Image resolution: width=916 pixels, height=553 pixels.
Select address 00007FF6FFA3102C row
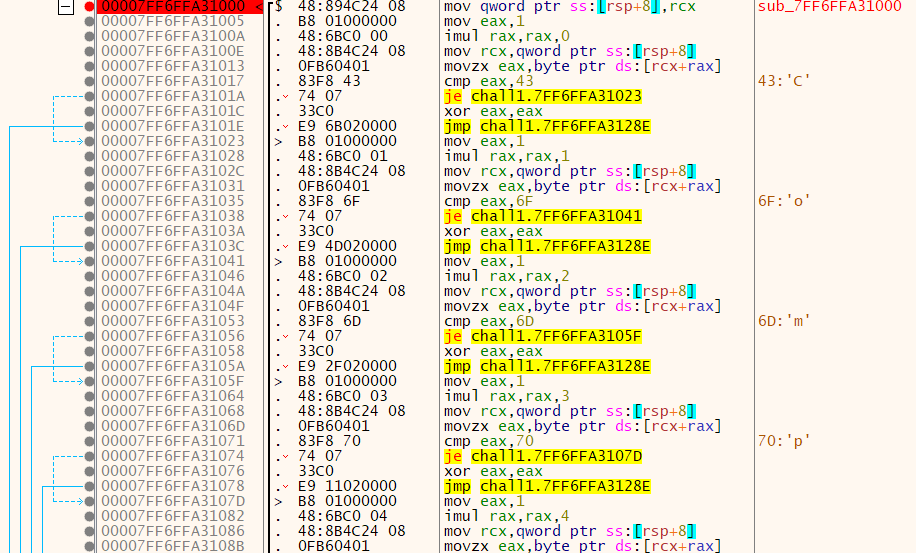(x=173, y=171)
